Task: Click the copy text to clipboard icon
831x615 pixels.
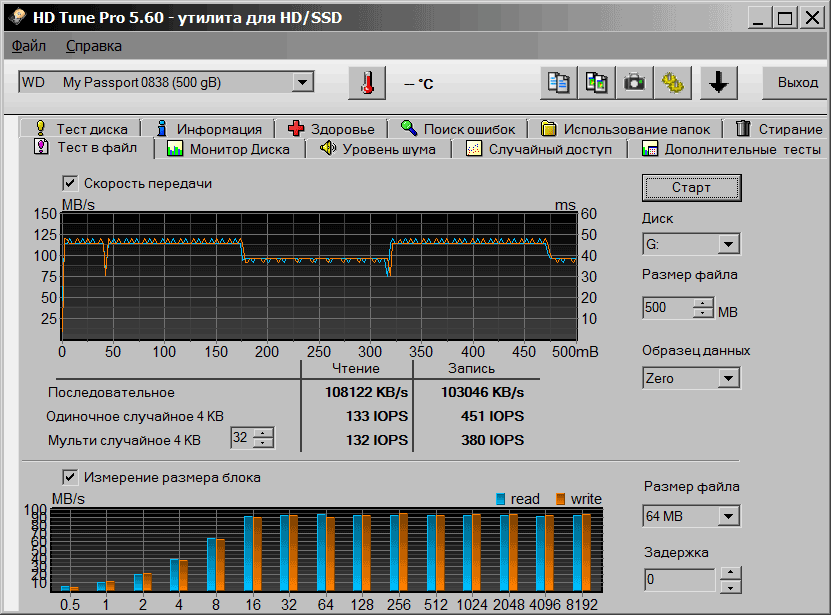Action: tap(559, 83)
